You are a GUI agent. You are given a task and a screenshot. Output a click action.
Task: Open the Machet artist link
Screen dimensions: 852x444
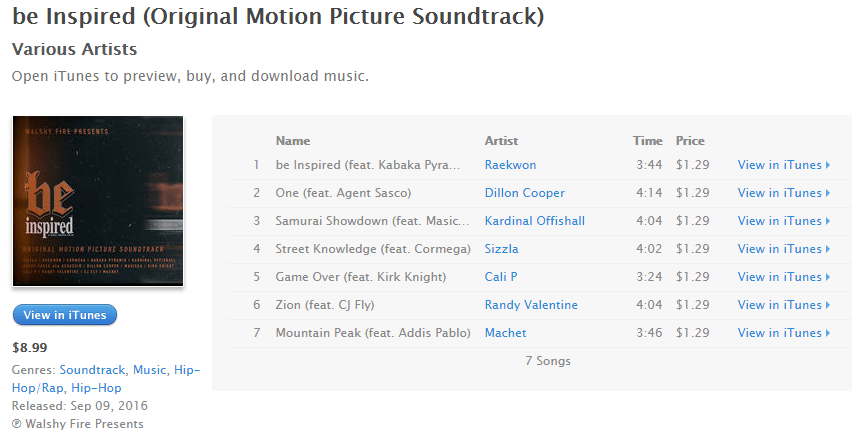(x=505, y=333)
